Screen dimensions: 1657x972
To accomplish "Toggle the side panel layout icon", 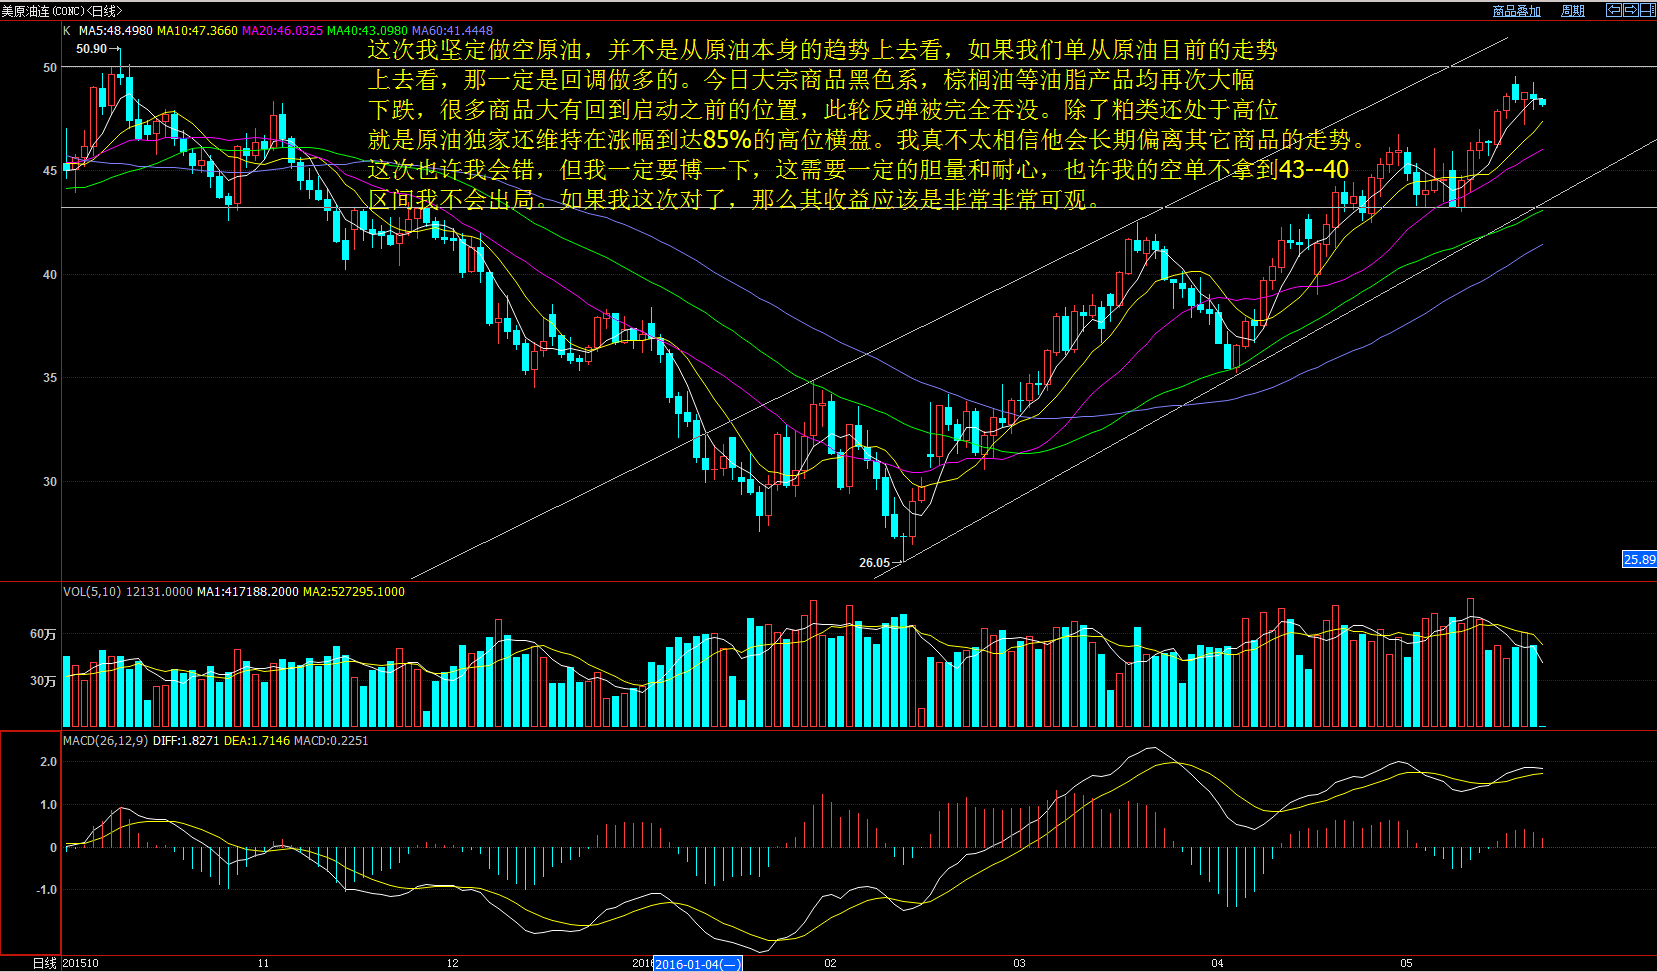I will (1647, 10).
